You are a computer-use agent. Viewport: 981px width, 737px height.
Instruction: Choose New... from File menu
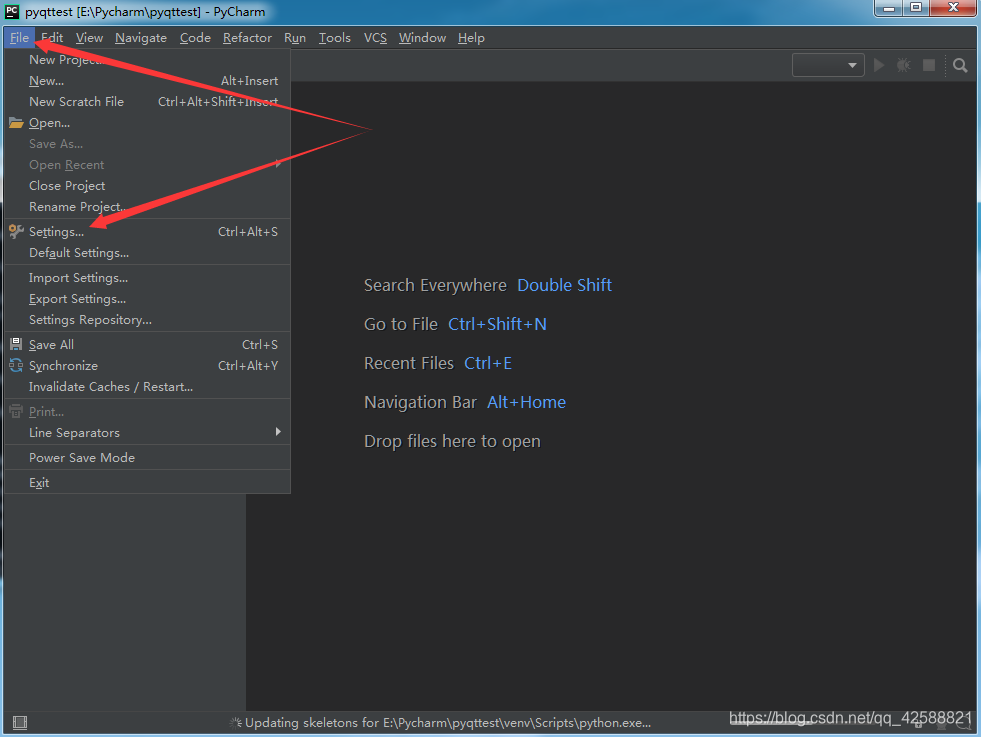pyautogui.click(x=148, y=81)
